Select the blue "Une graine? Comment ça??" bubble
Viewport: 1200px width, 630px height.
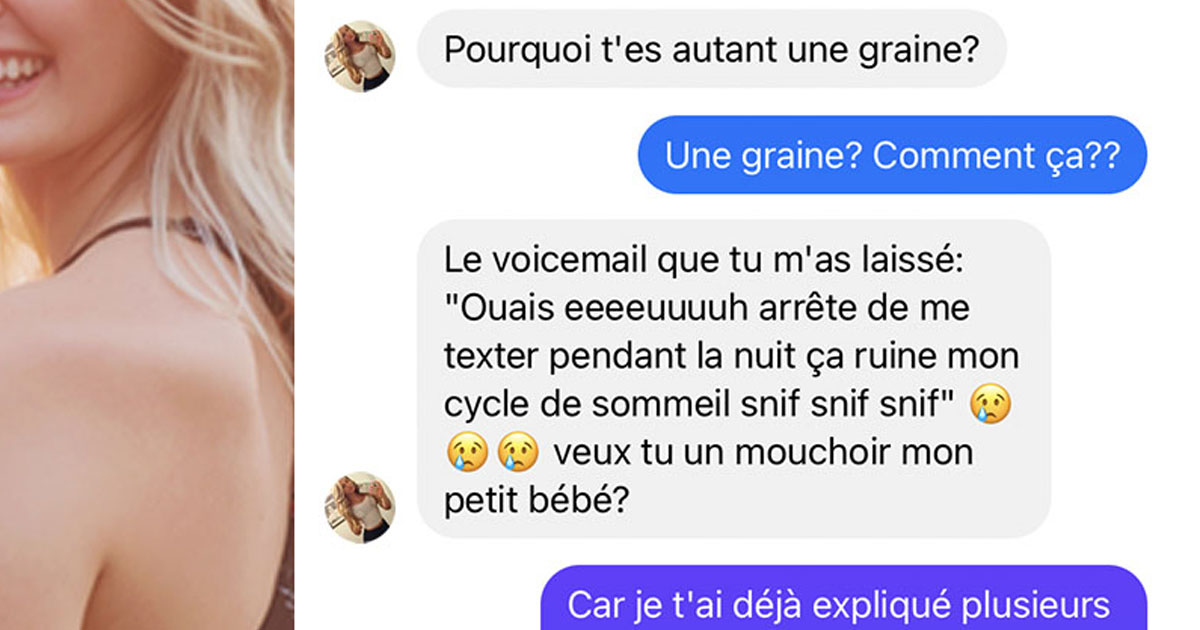[x=892, y=155]
